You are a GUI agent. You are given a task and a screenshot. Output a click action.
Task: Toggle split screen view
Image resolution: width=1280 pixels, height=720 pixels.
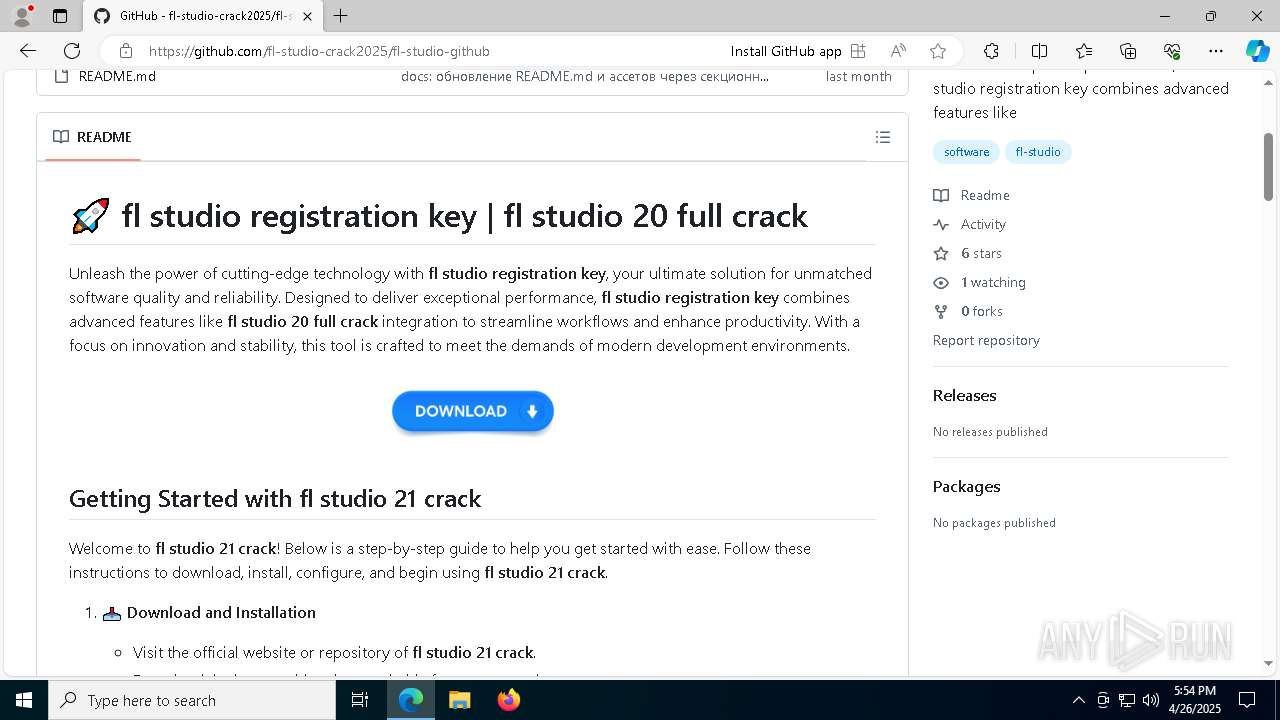click(1039, 51)
